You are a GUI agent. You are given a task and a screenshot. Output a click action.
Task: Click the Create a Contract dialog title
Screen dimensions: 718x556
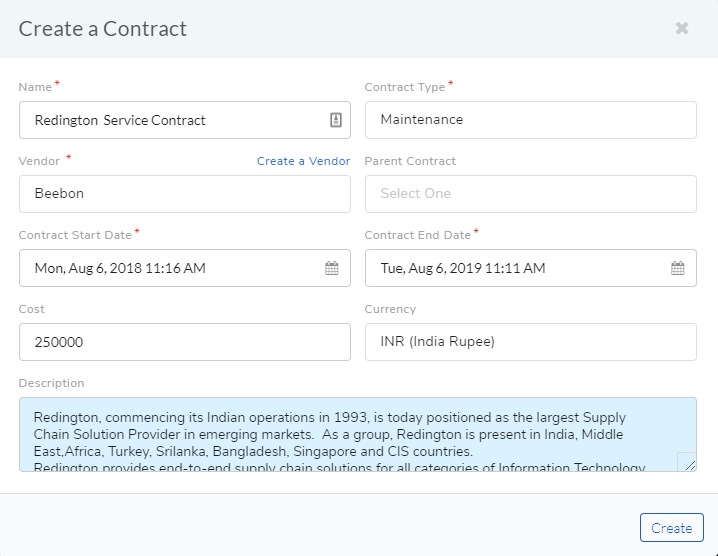(x=103, y=29)
